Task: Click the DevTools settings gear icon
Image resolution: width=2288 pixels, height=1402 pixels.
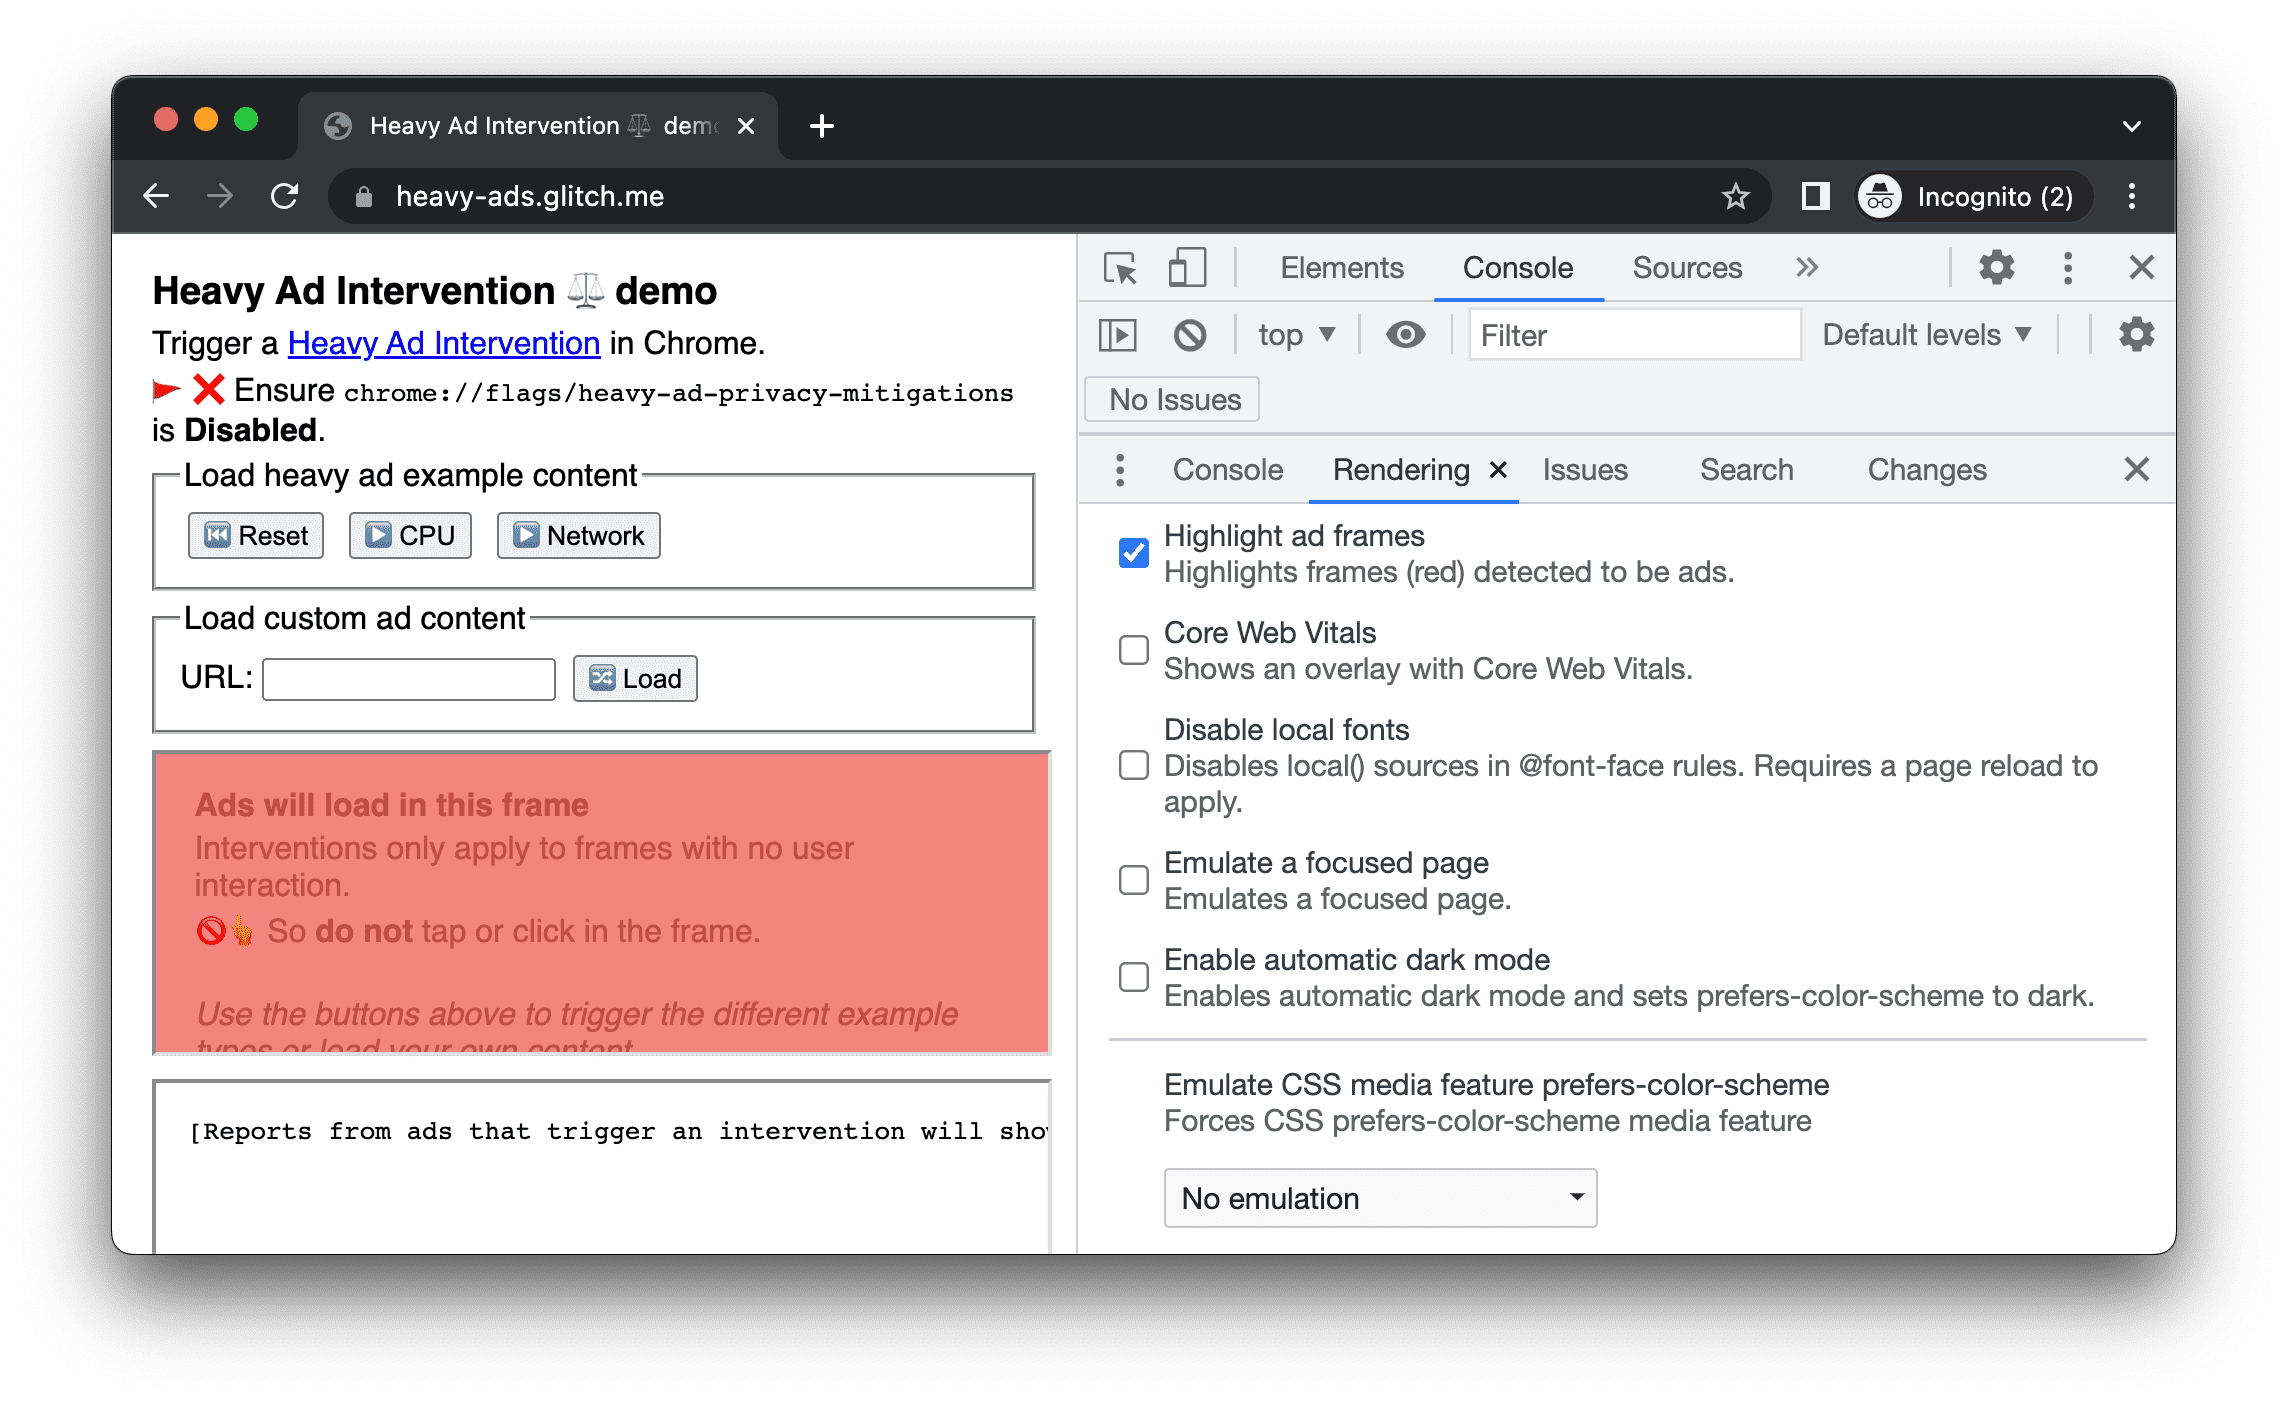Action: tap(1997, 266)
